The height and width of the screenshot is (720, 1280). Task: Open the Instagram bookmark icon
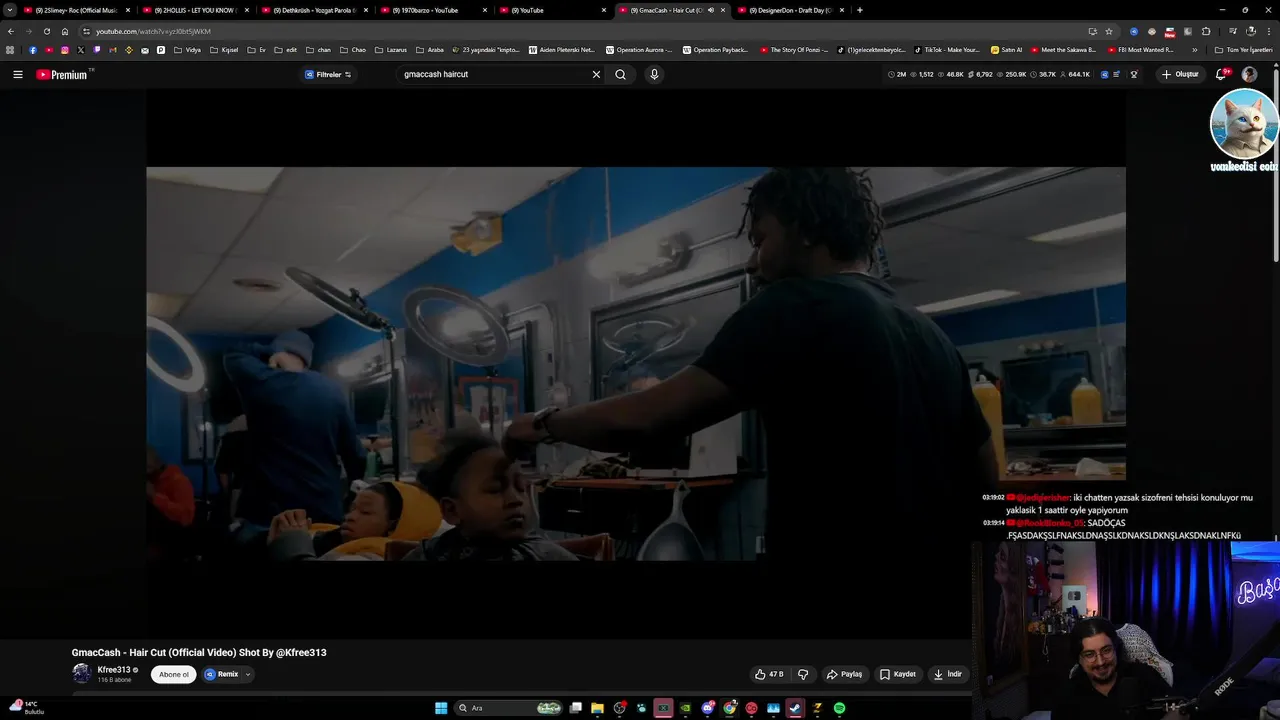pyautogui.click(x=65, y=49)
